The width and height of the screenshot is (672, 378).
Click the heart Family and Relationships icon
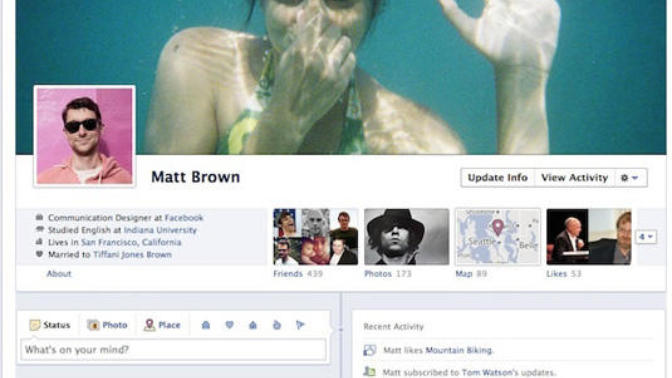(x=229, y=325)
